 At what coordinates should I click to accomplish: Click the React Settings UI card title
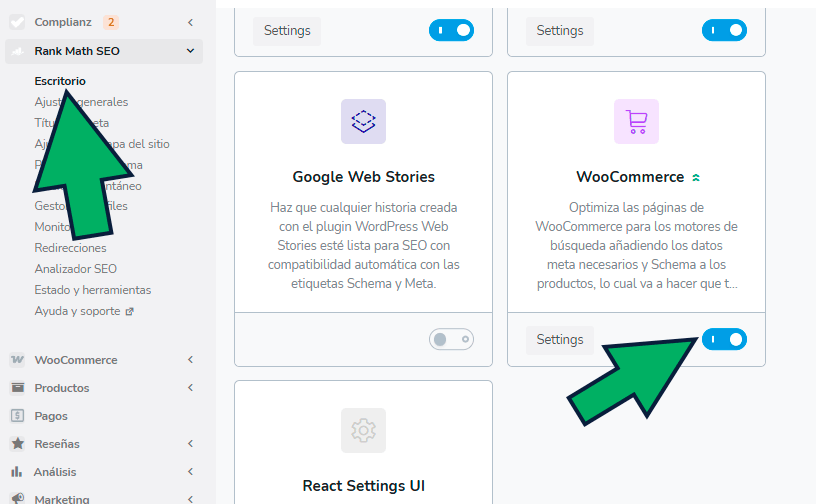[363, 486]
